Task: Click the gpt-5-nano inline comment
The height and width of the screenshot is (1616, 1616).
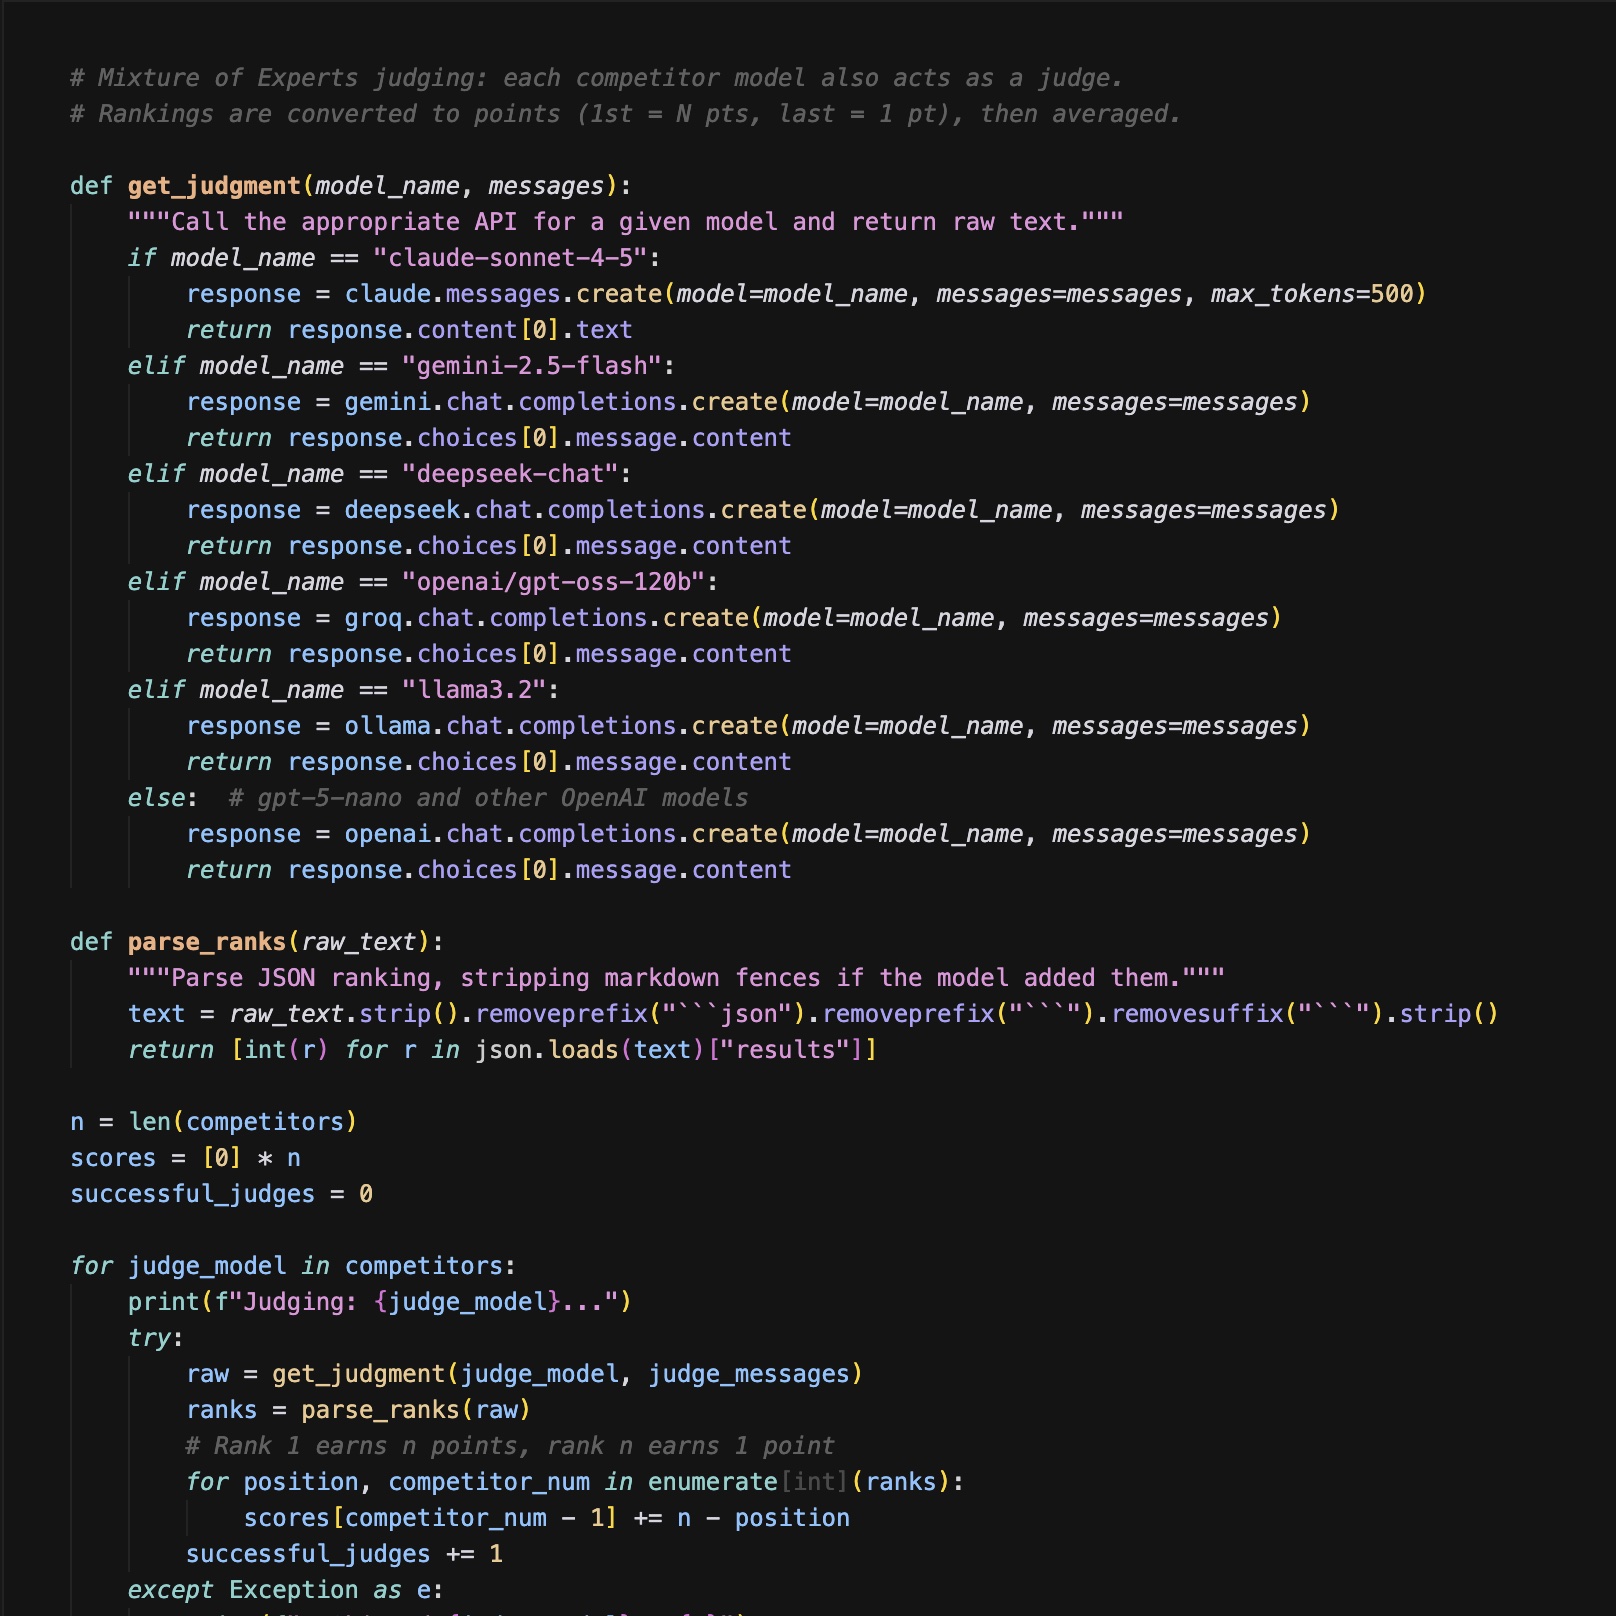Action: click(x=488, y=798)
